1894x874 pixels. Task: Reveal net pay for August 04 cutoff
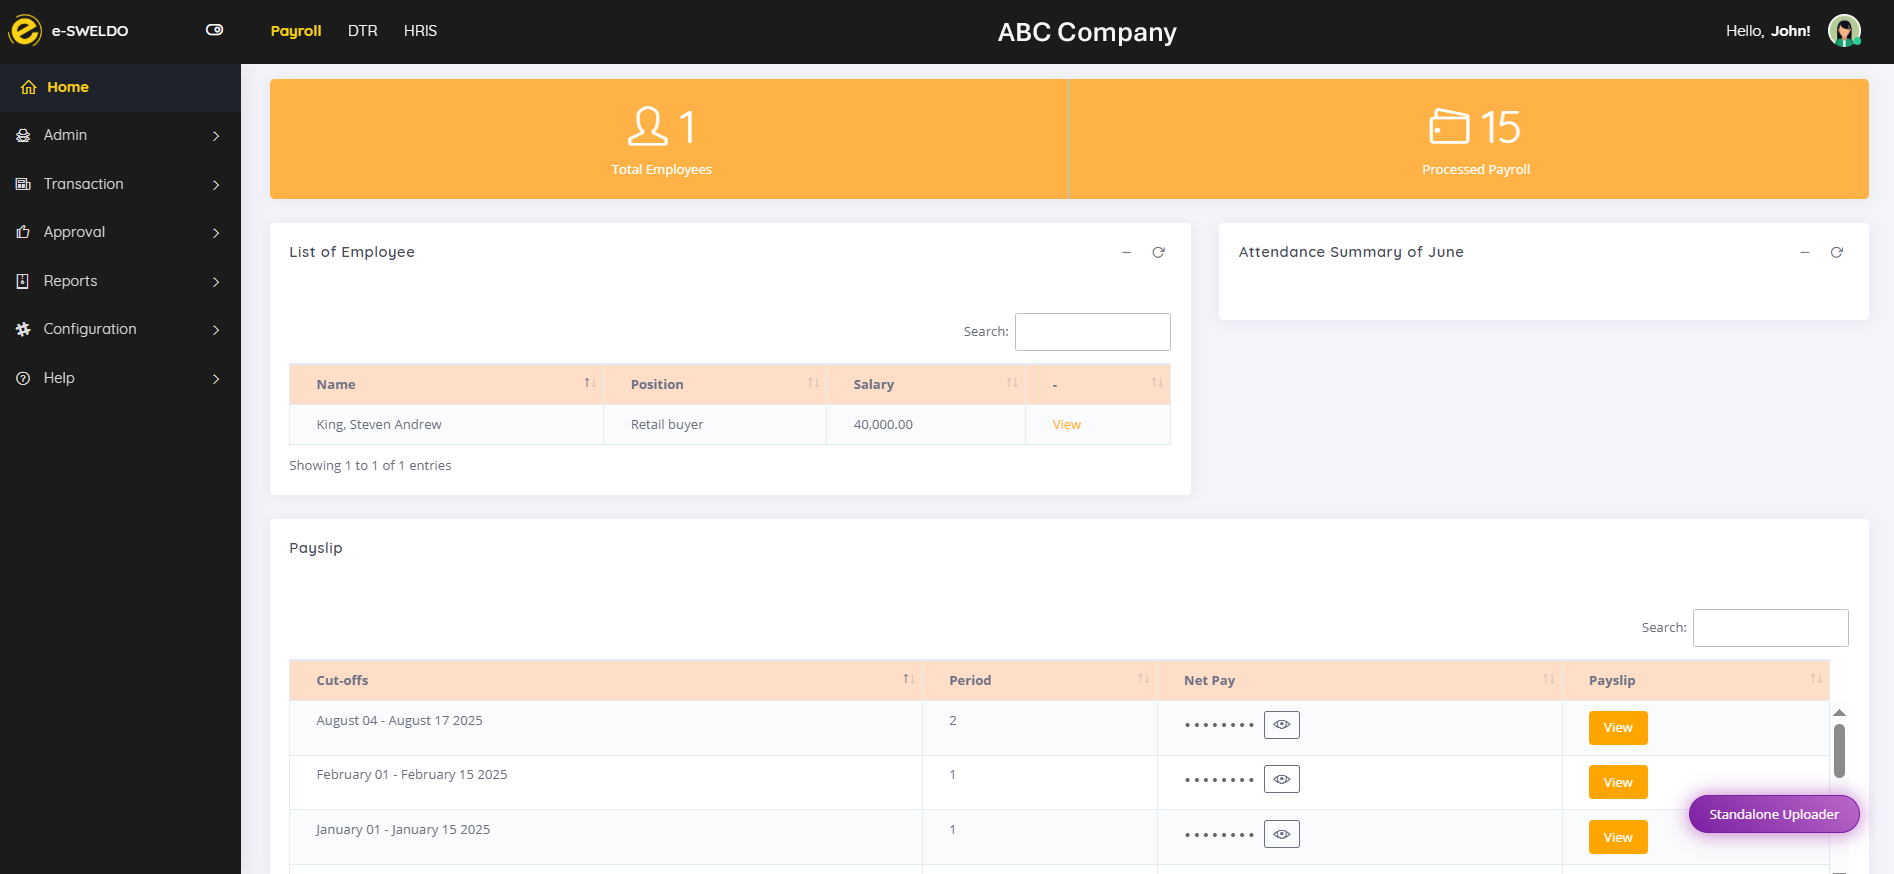pyautogui.click(x=1282, y=725)
